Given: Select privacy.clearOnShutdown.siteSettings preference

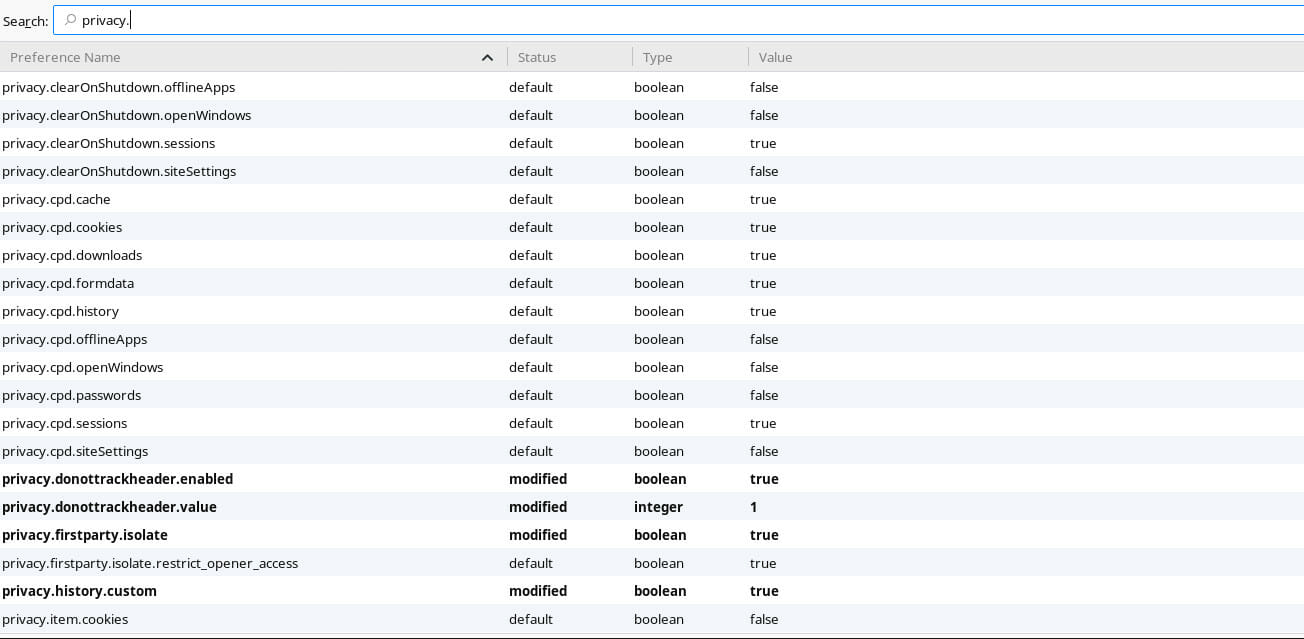Looking at the screenshot, I should [x=119, y=171].
